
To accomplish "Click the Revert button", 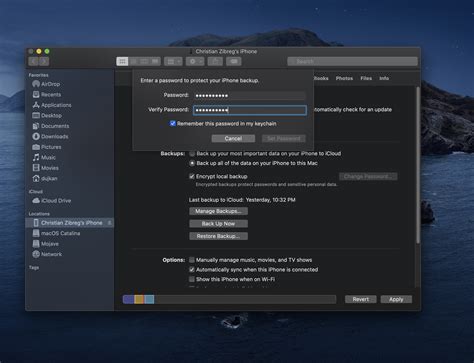I will [361, 299].
